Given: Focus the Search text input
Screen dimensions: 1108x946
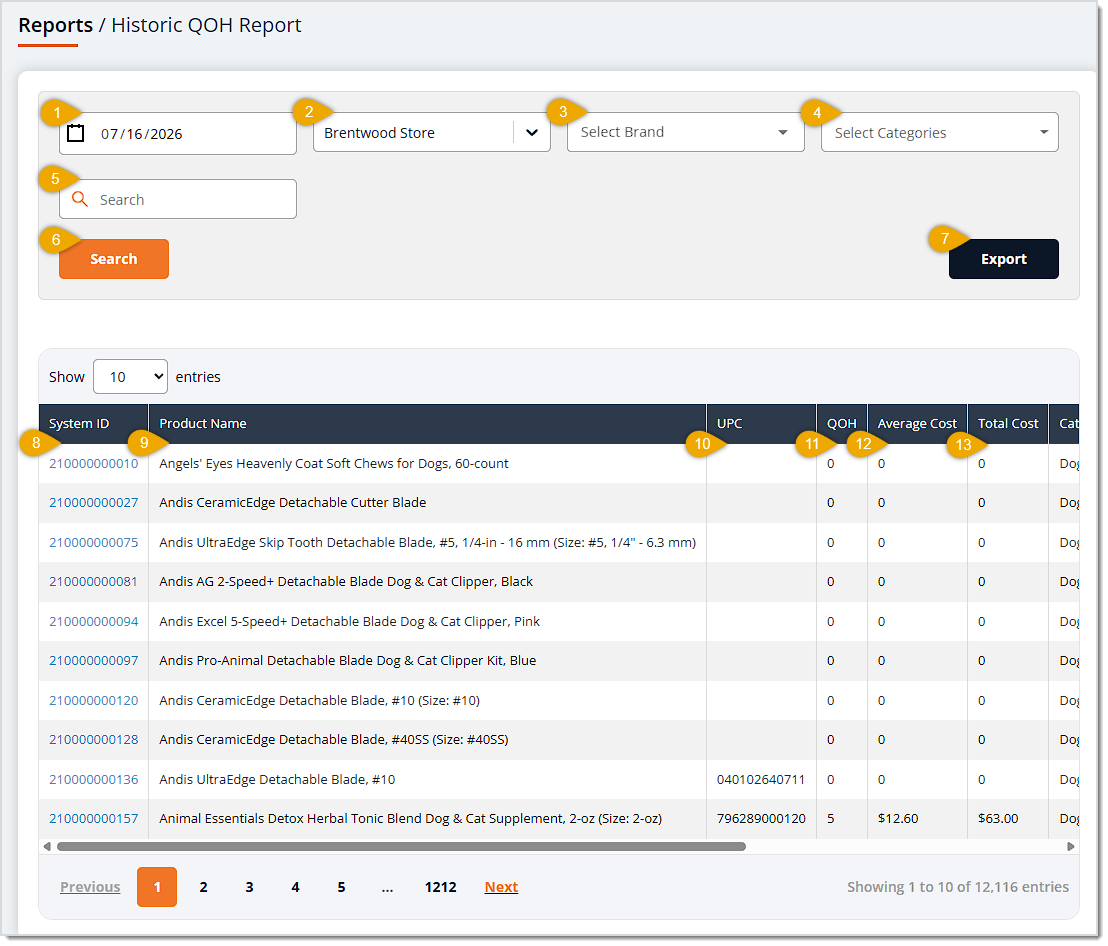Looking at the screenshot, I should click(x=178, y=200).
